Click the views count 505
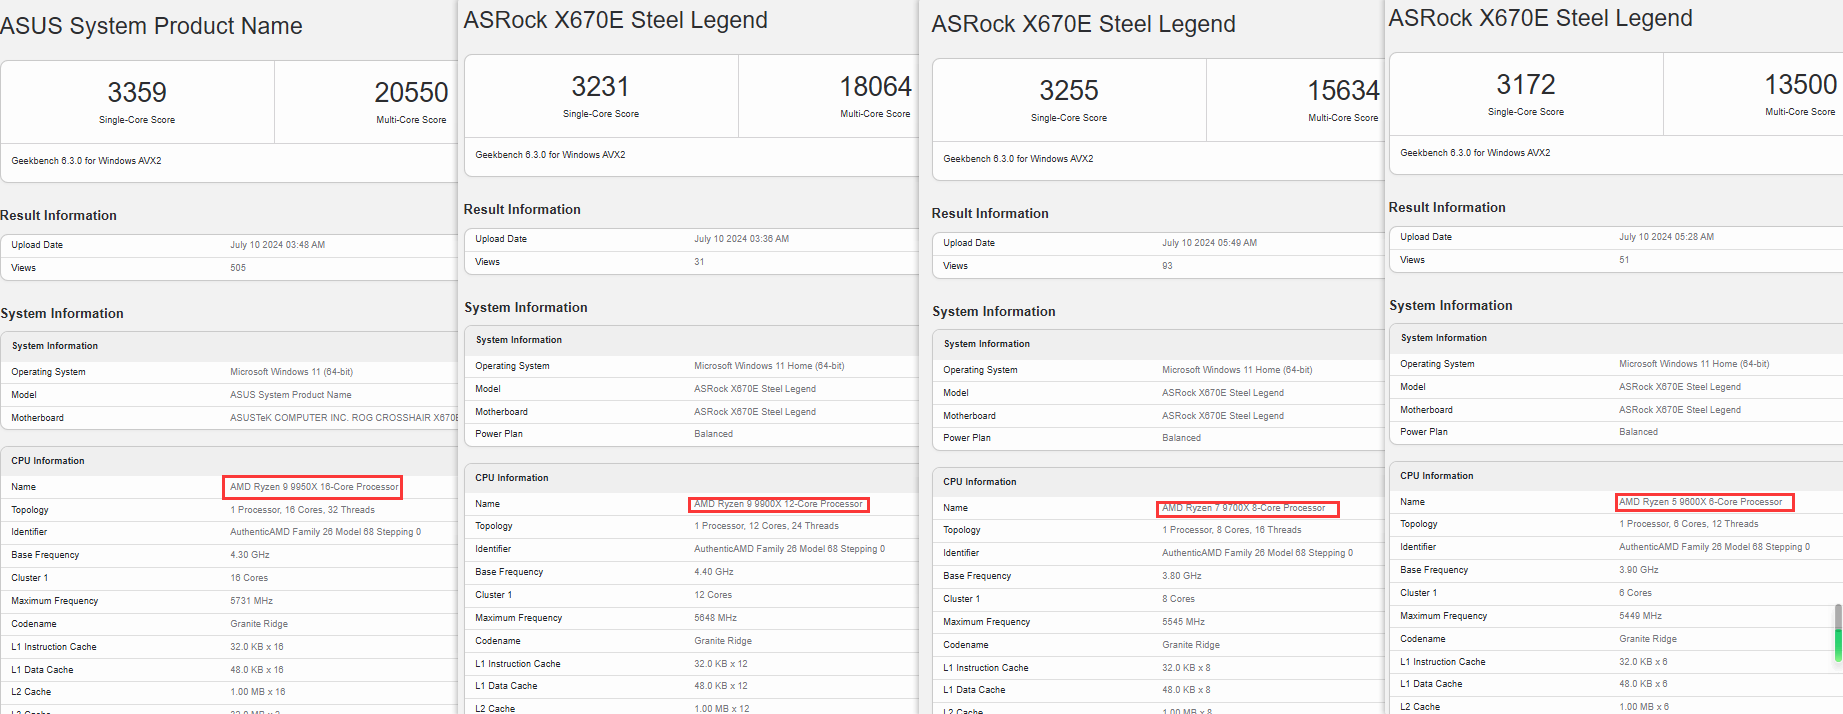The width and height of the screenshot is (1843, 714). (x=238, y=268)
